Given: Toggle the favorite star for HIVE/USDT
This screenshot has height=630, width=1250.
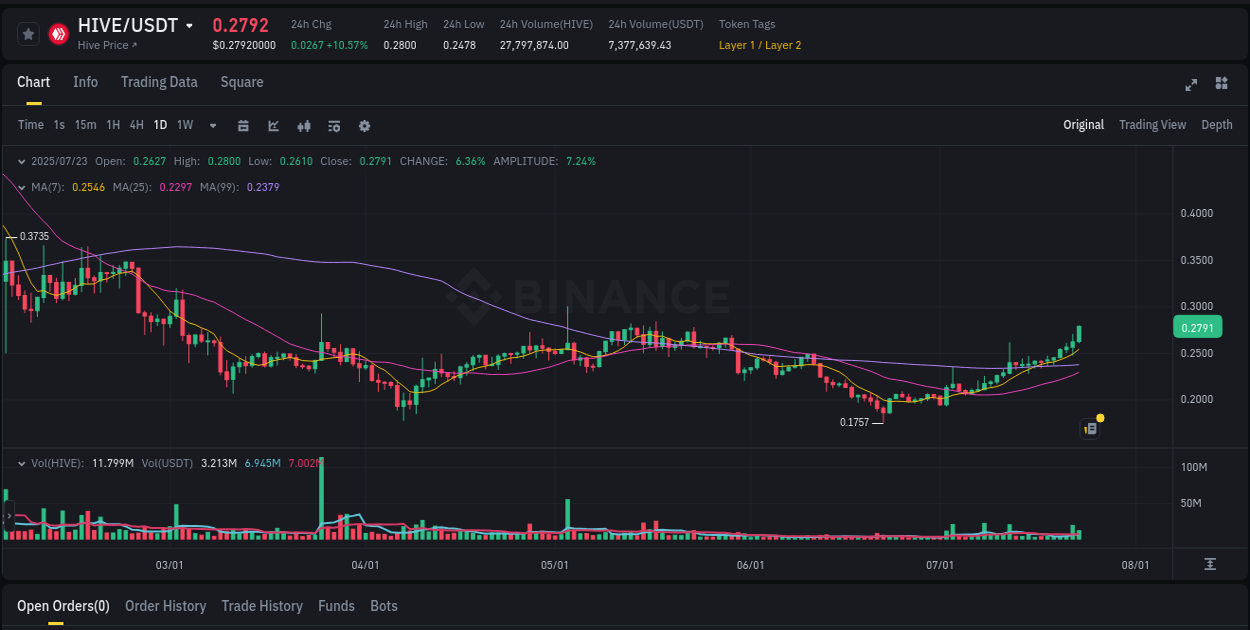Looking at the screenshot, I should coord(29,33).
